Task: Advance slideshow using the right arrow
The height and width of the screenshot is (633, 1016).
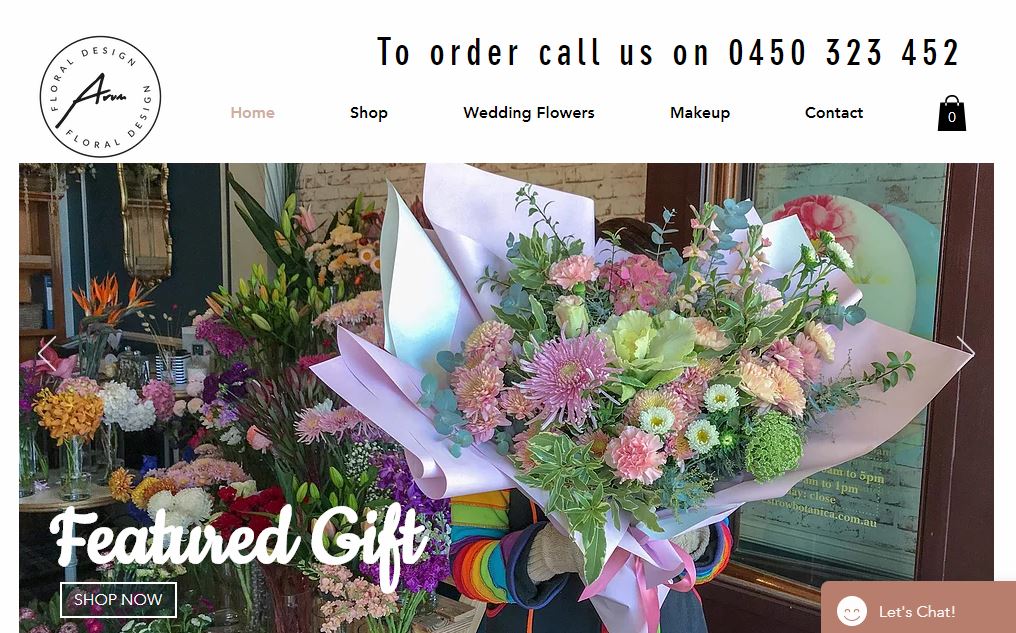Action: coord(965,354)
